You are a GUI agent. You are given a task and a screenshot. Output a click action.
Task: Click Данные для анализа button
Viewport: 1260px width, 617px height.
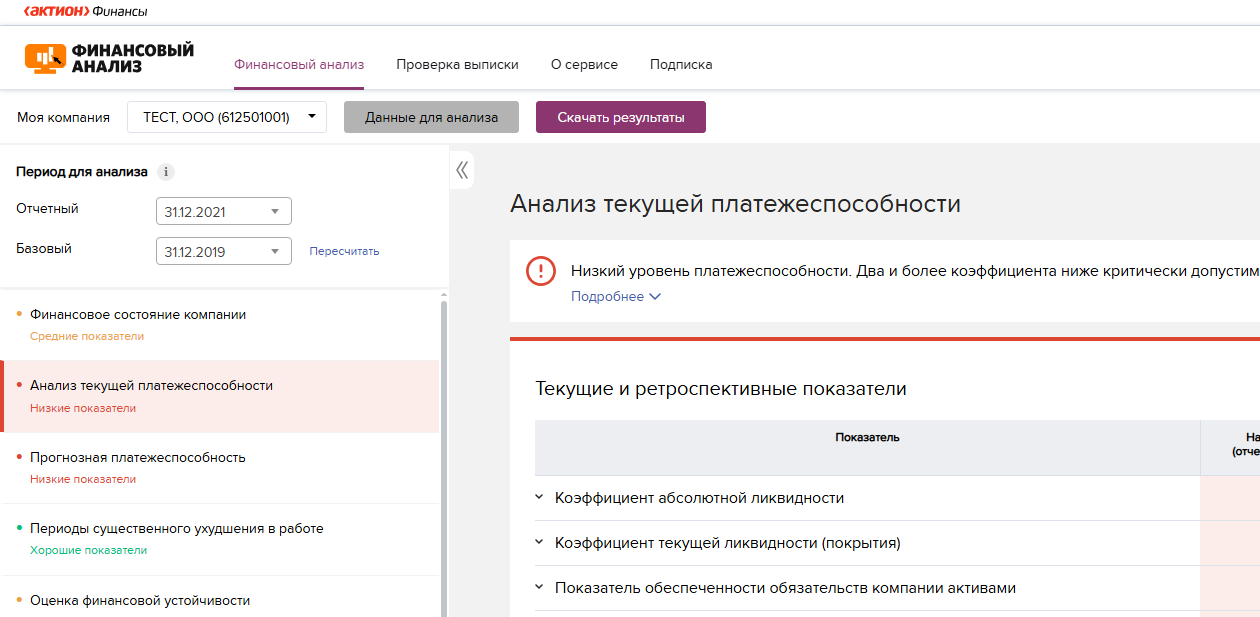[x=431, y=117]
